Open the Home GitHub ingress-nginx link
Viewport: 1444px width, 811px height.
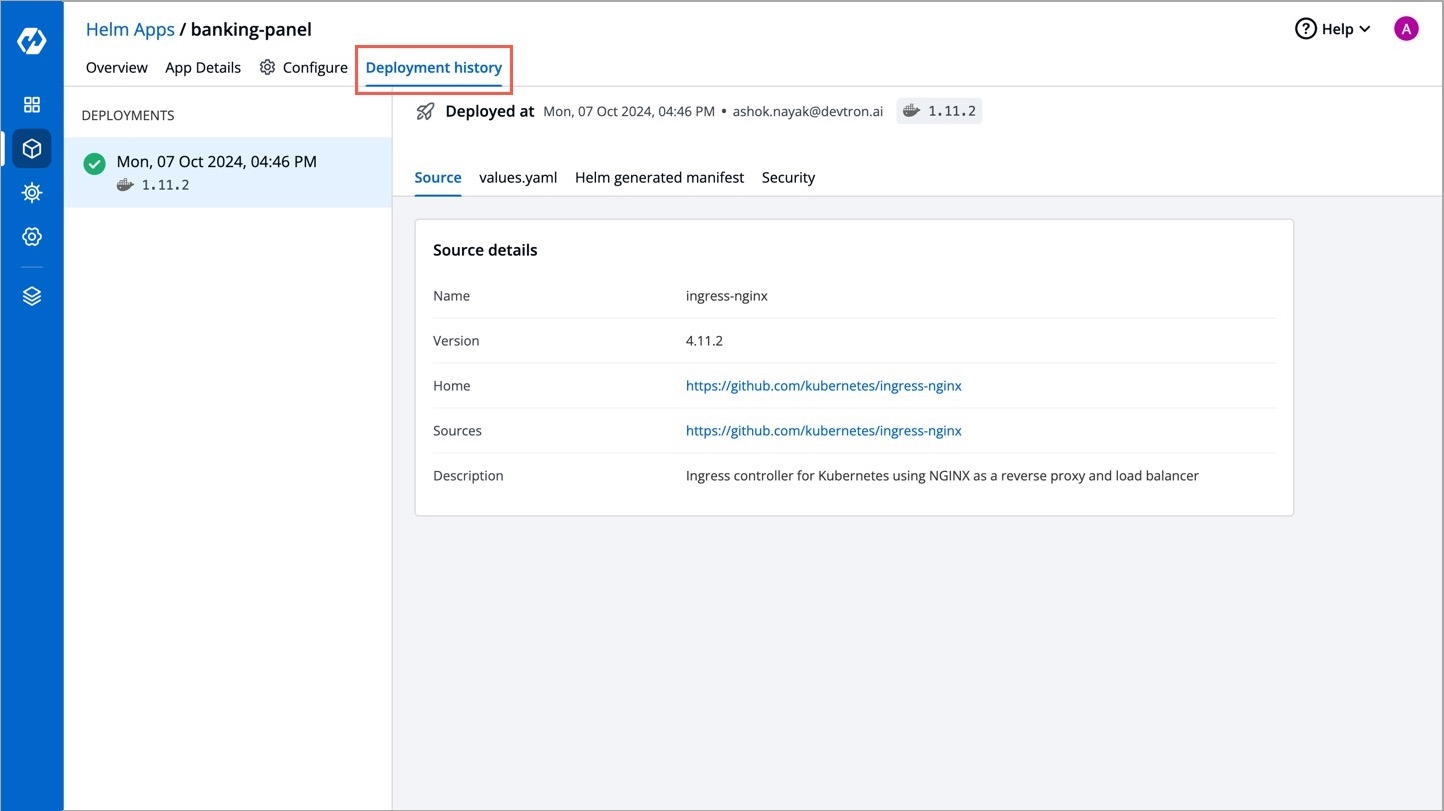(x=823, y=386)
